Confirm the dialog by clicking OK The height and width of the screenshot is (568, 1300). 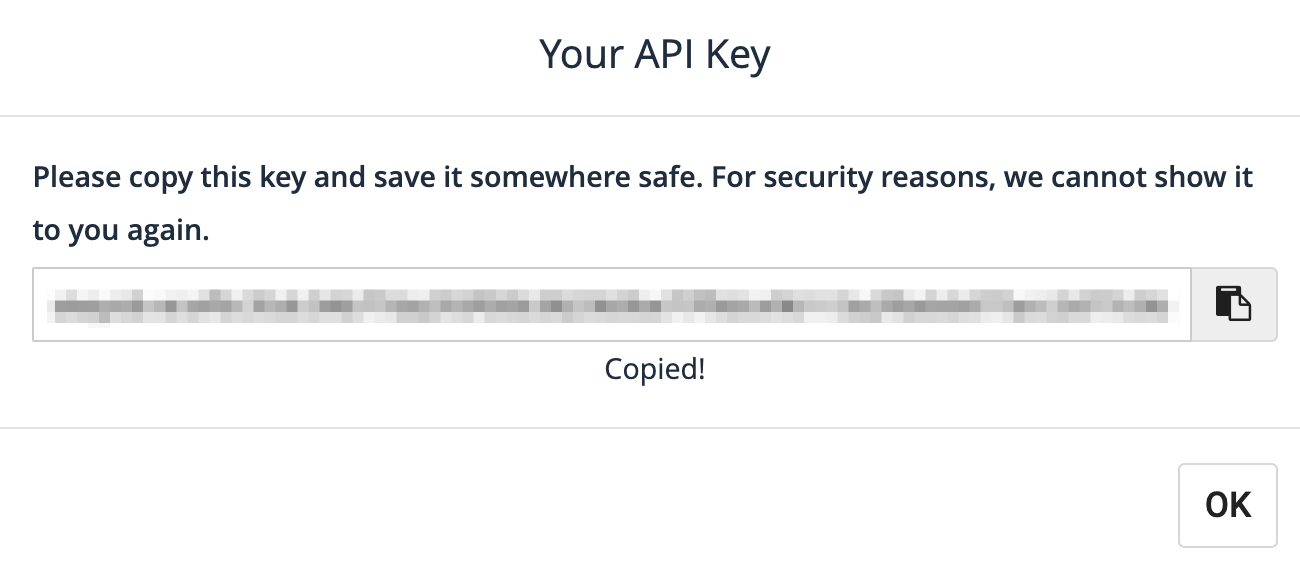point(1227,505)
